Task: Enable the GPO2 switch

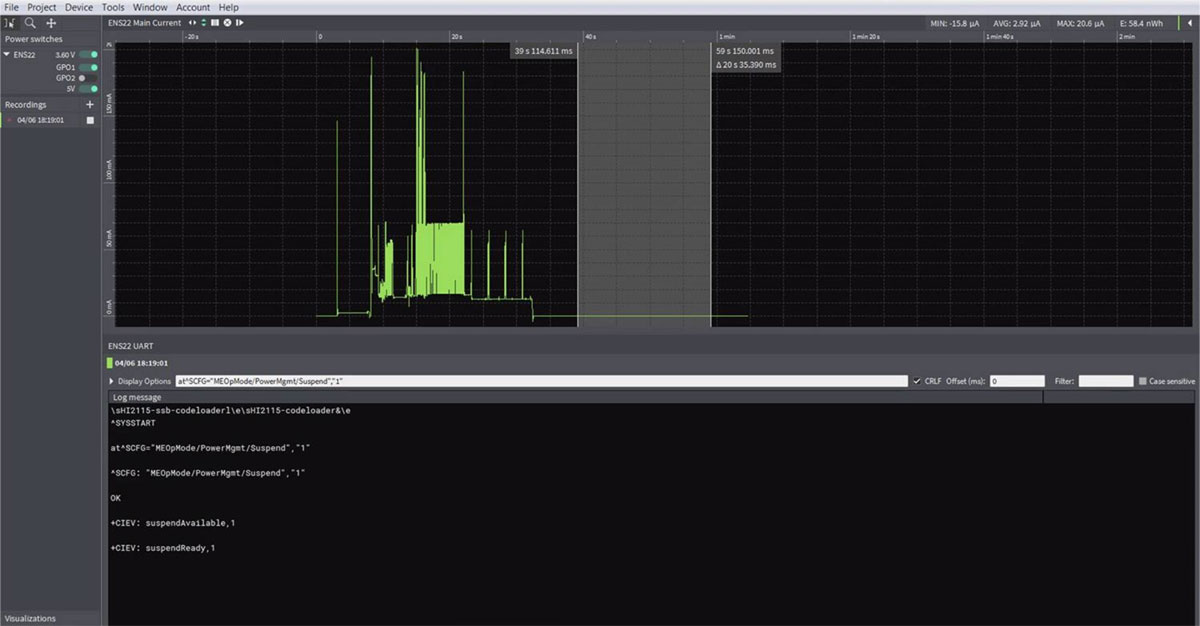Action: (x=88, y=77)
